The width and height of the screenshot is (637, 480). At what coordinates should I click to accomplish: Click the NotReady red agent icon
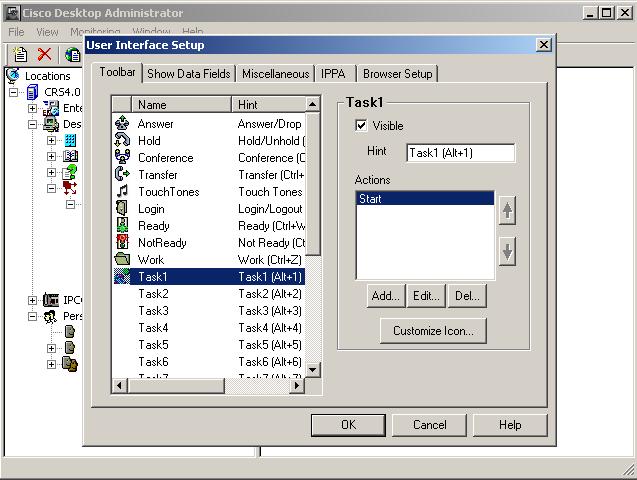click(x=122, y=242)
